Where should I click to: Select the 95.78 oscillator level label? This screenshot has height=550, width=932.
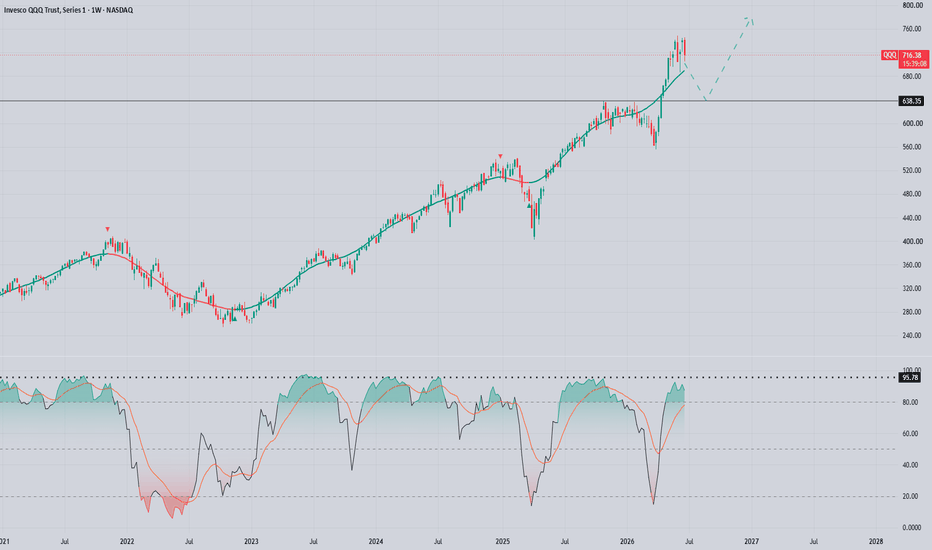pos(911,378)
